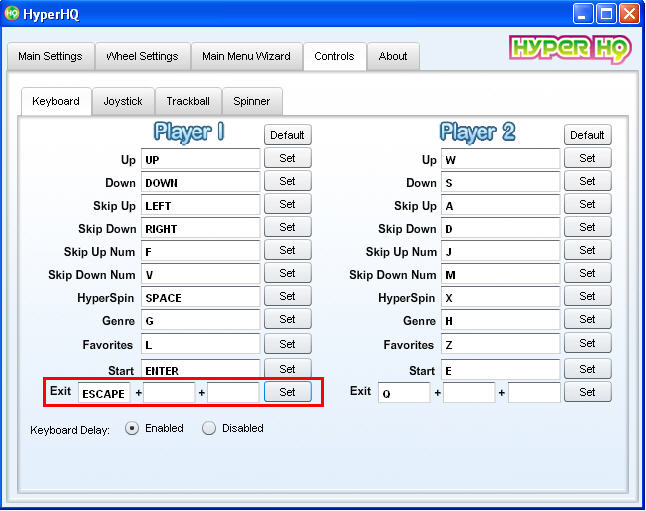Screen dimensions: 646x511
Task: Click Player 1 third Exit key field
Action: [233, 393]
